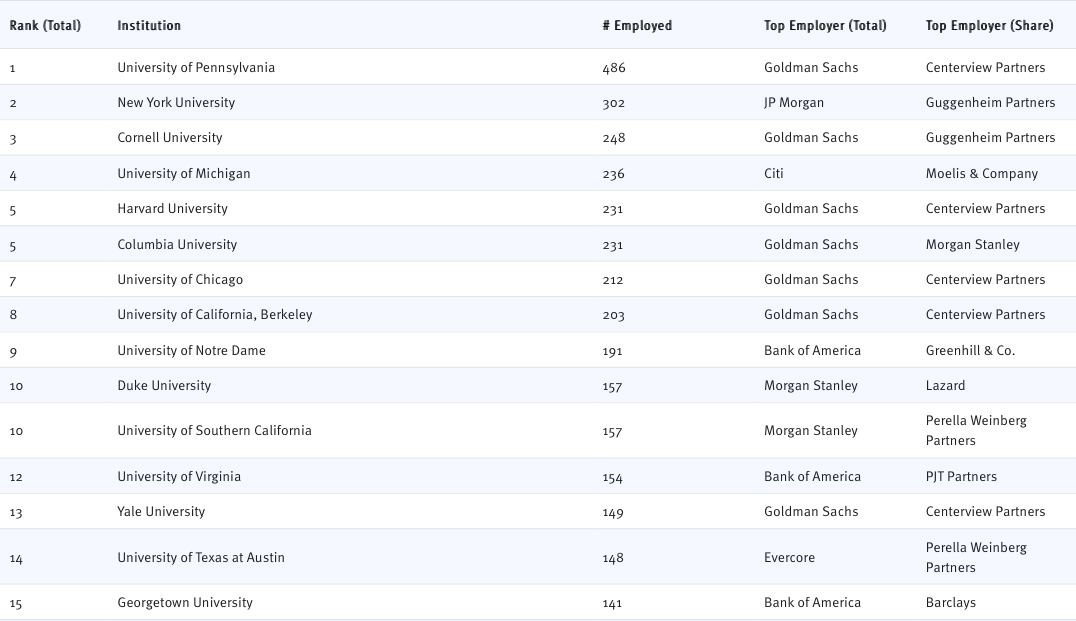Open University of Pennsylvania entry
The width and height of the screenshot is (1076, 621).
[196, 67]
